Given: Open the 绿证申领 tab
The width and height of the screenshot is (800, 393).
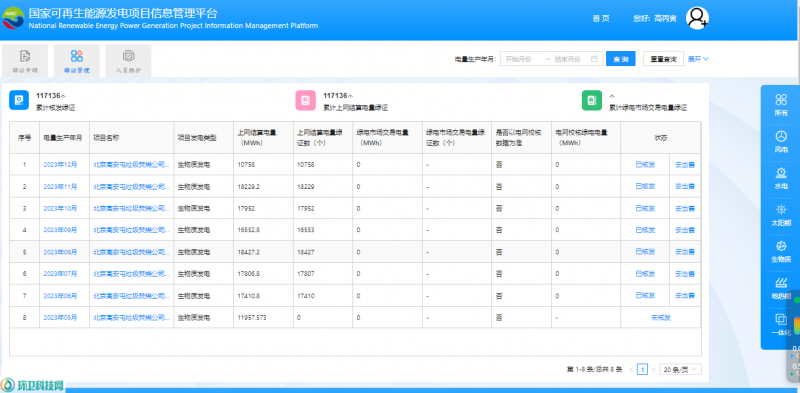Looking at the screenshot, I should [25, 61].
